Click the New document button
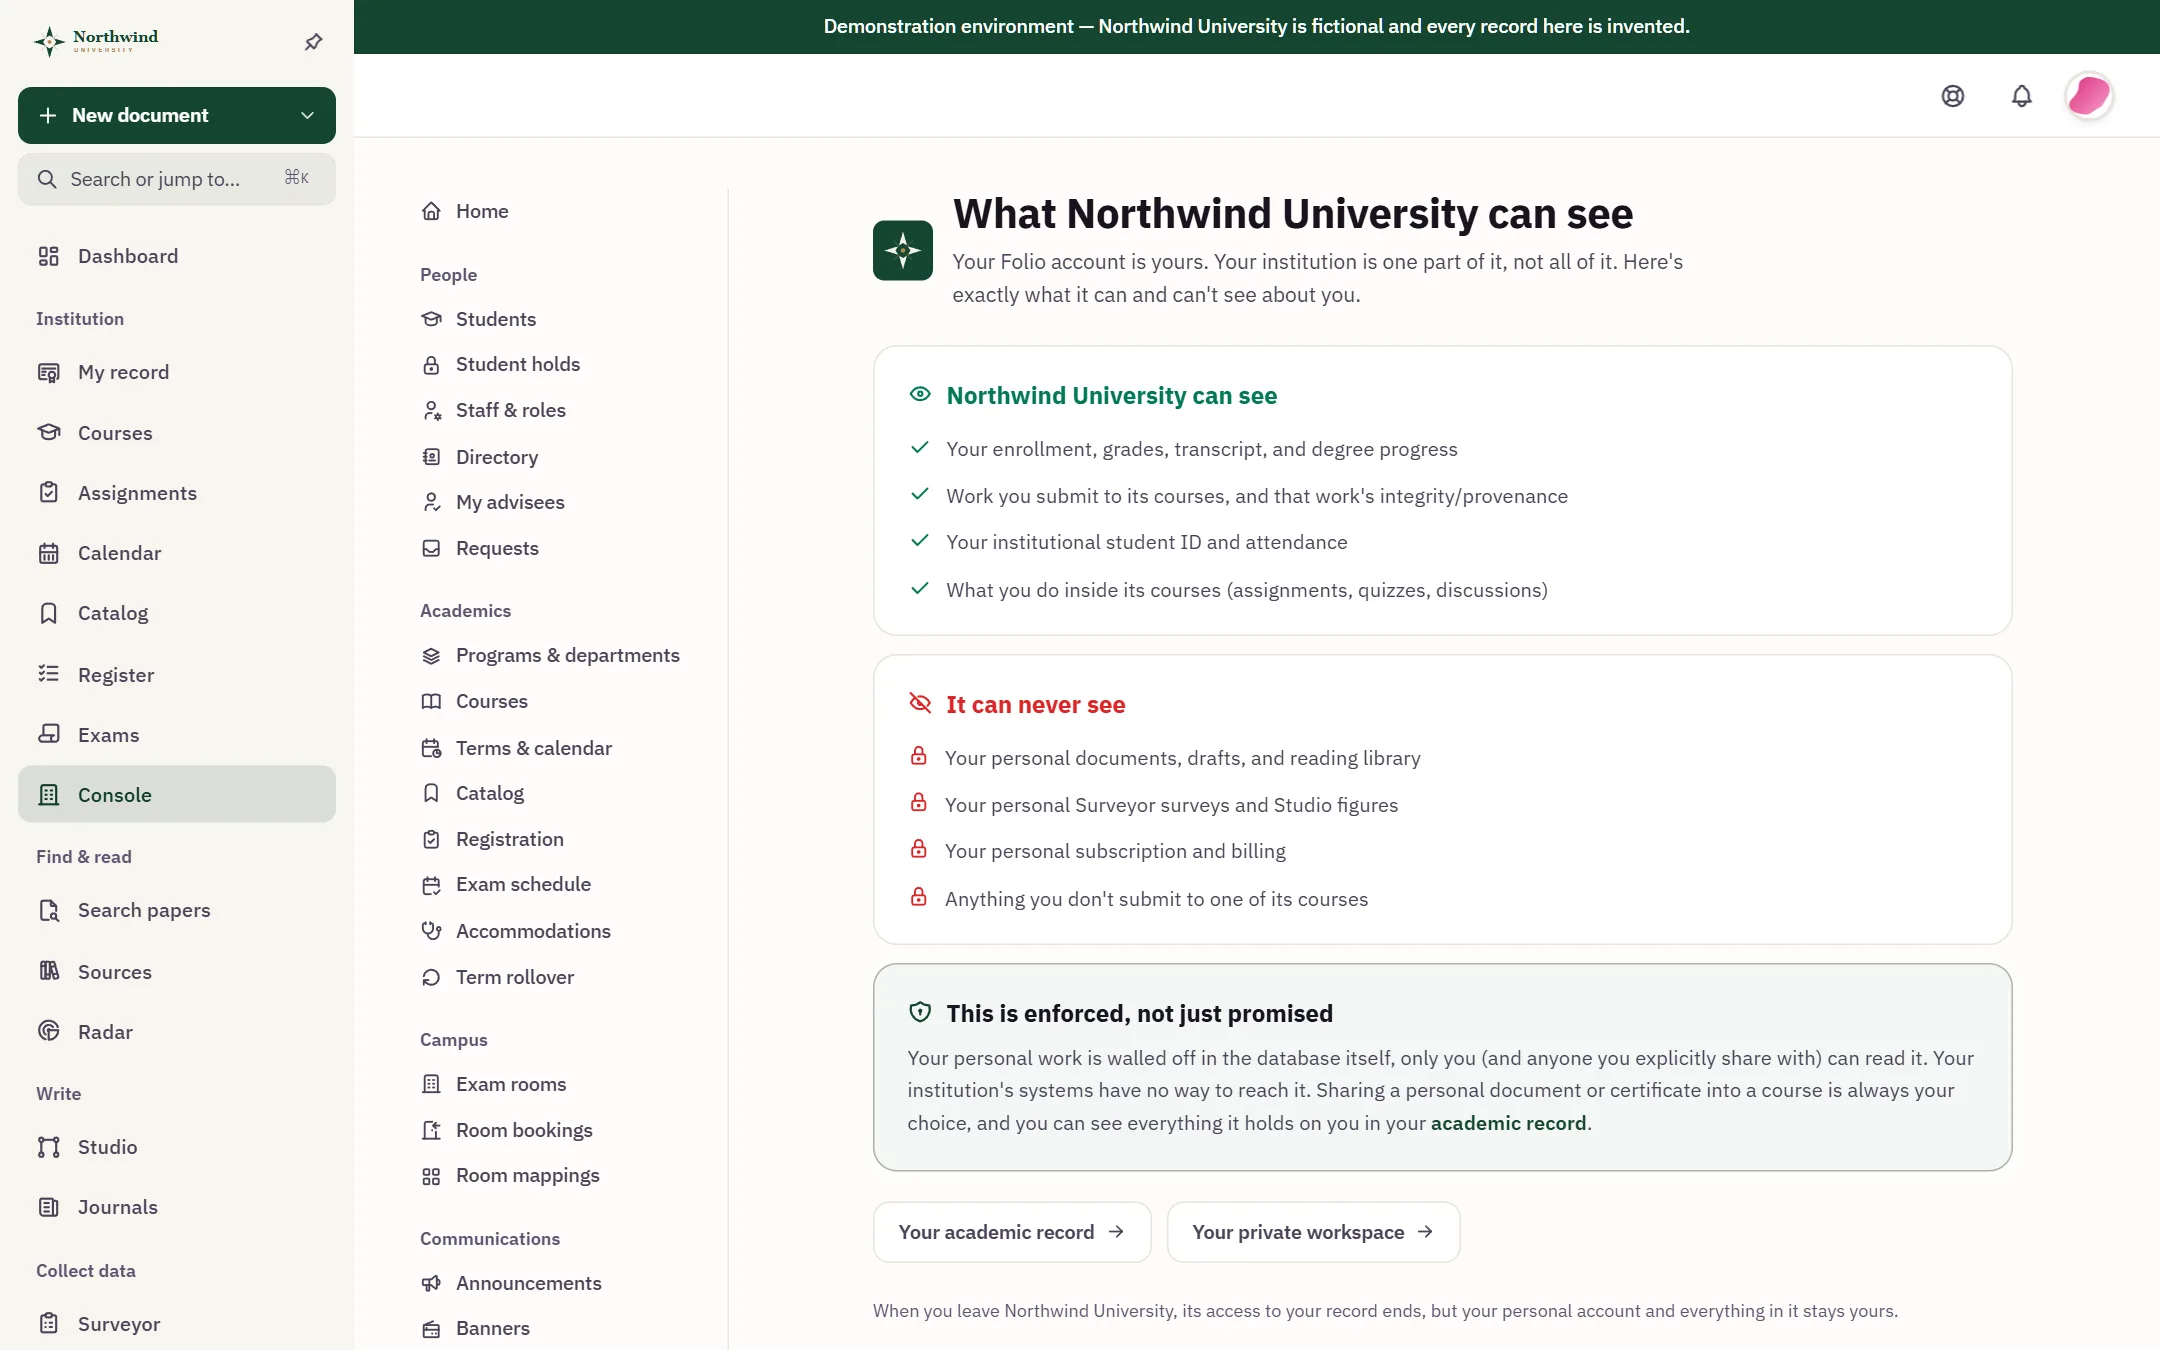 [177, 116]
